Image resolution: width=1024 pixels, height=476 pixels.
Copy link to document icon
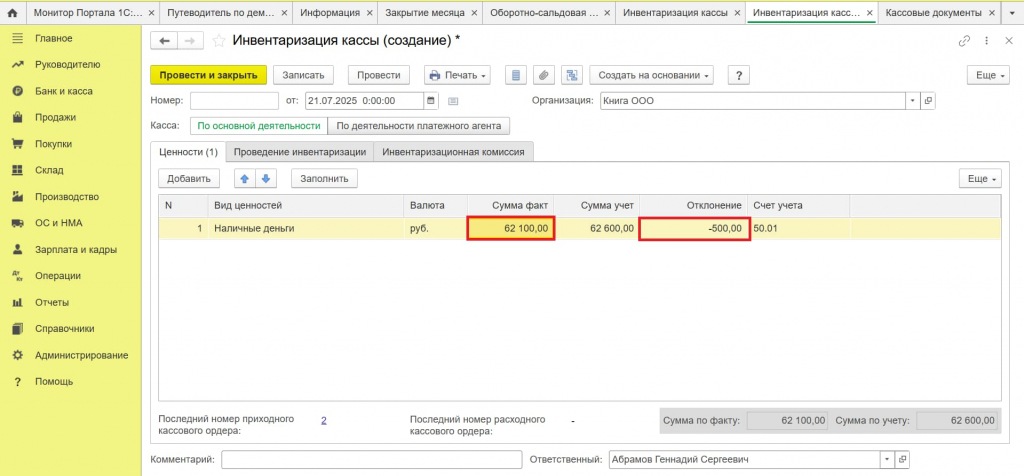click(x=964, y=41)
